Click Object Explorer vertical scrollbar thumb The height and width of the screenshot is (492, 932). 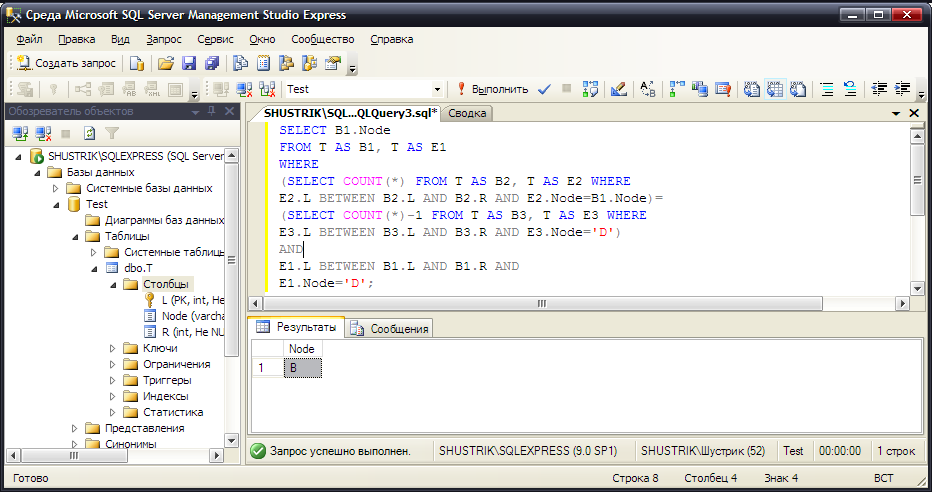(x=232, y=260)
